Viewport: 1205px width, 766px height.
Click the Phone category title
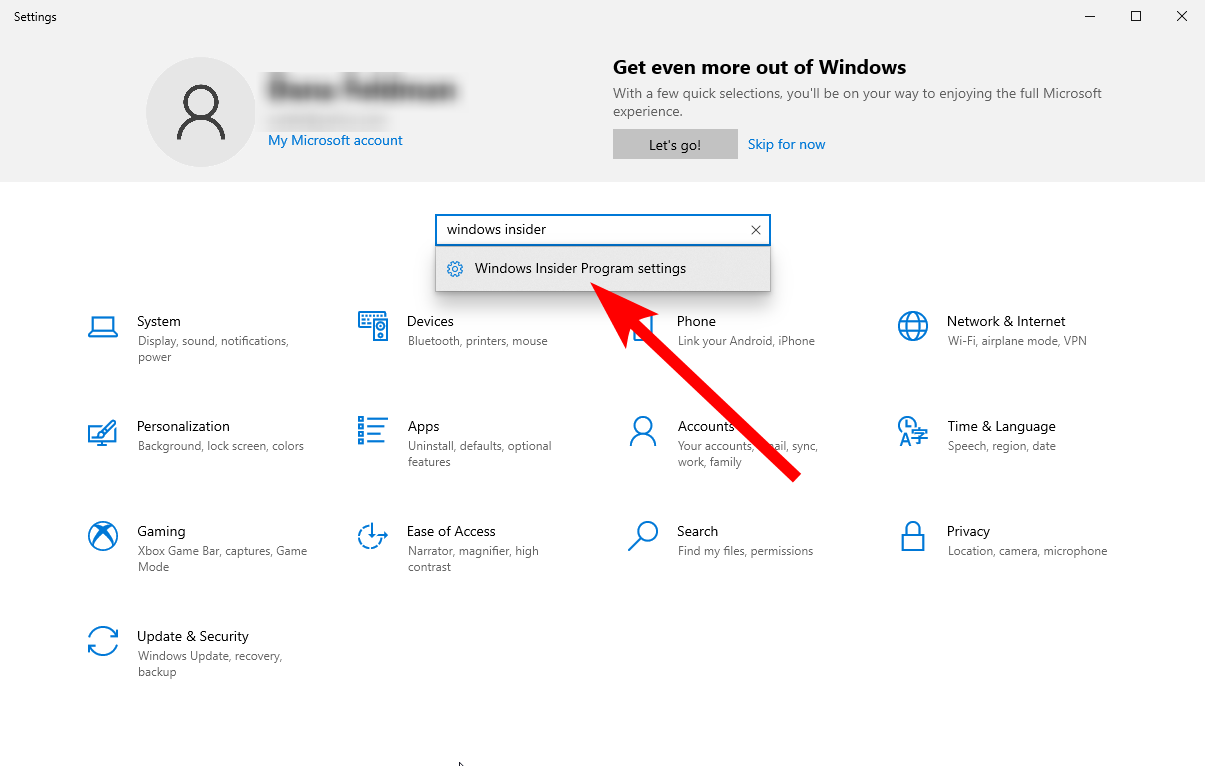coord(696,321)
